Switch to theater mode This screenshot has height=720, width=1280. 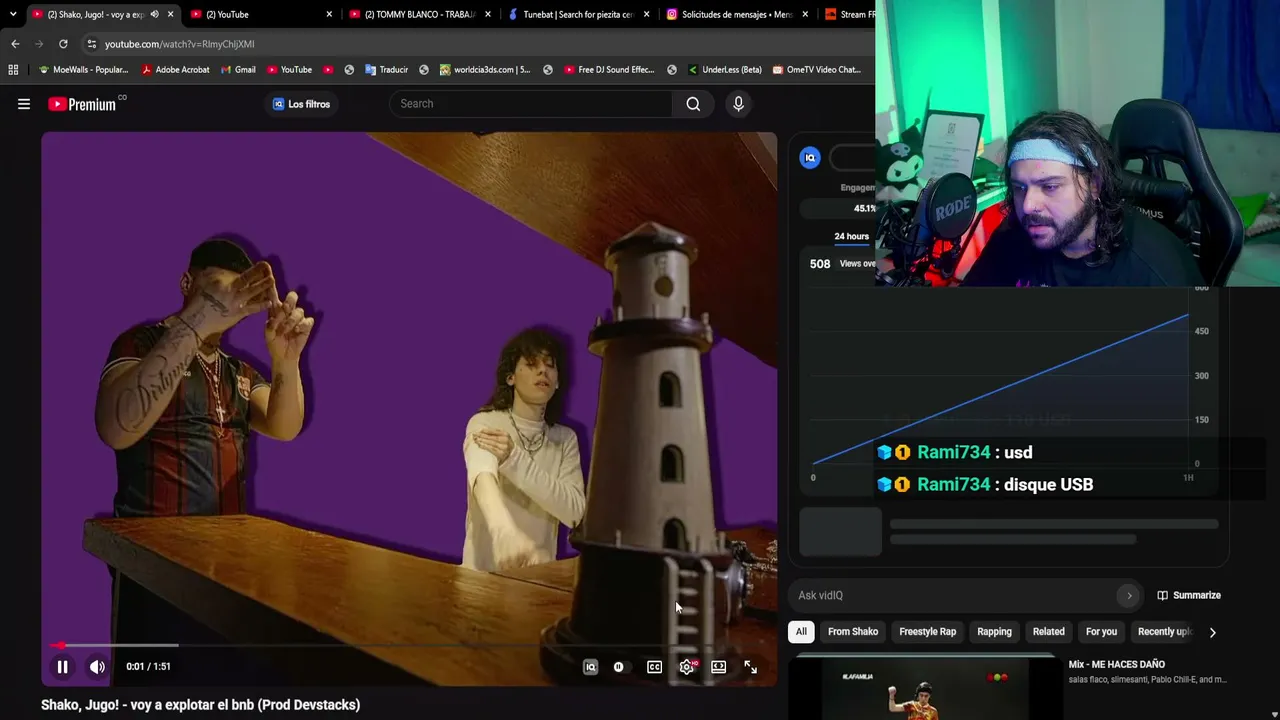pos(718,667)
